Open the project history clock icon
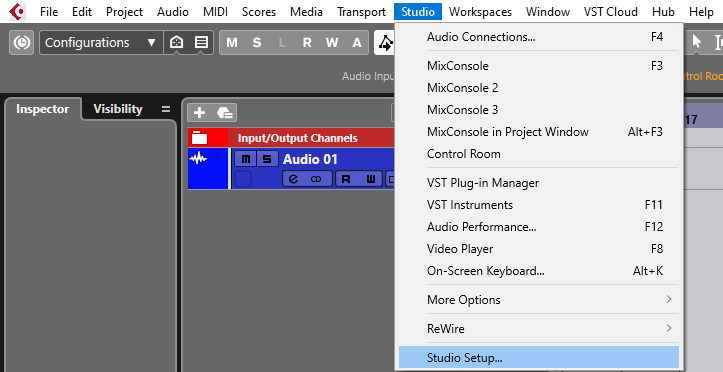The width and height of the screenshot is (723, 372). [x=22, y=43]
